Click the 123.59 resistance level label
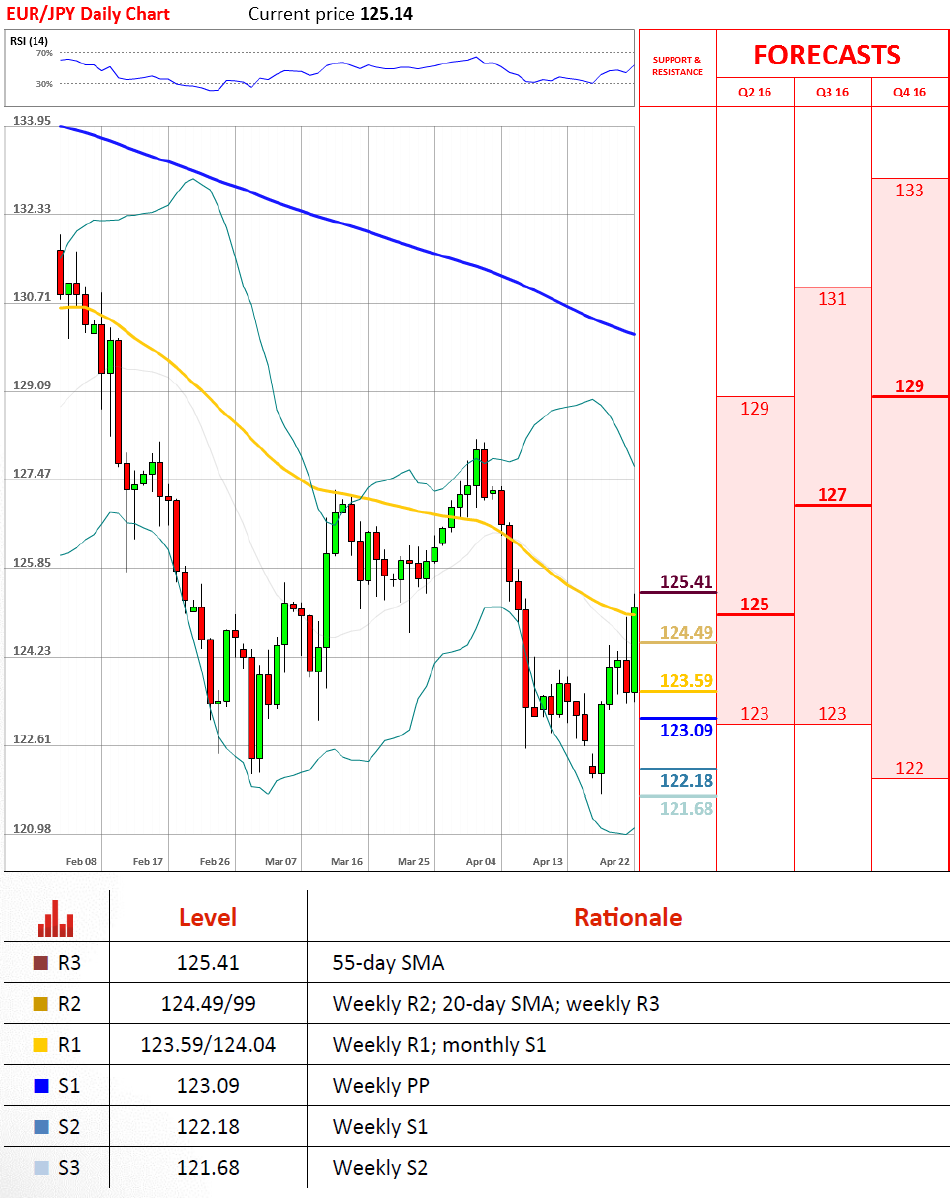952x1198 pixels. click(x=686, y=681)
